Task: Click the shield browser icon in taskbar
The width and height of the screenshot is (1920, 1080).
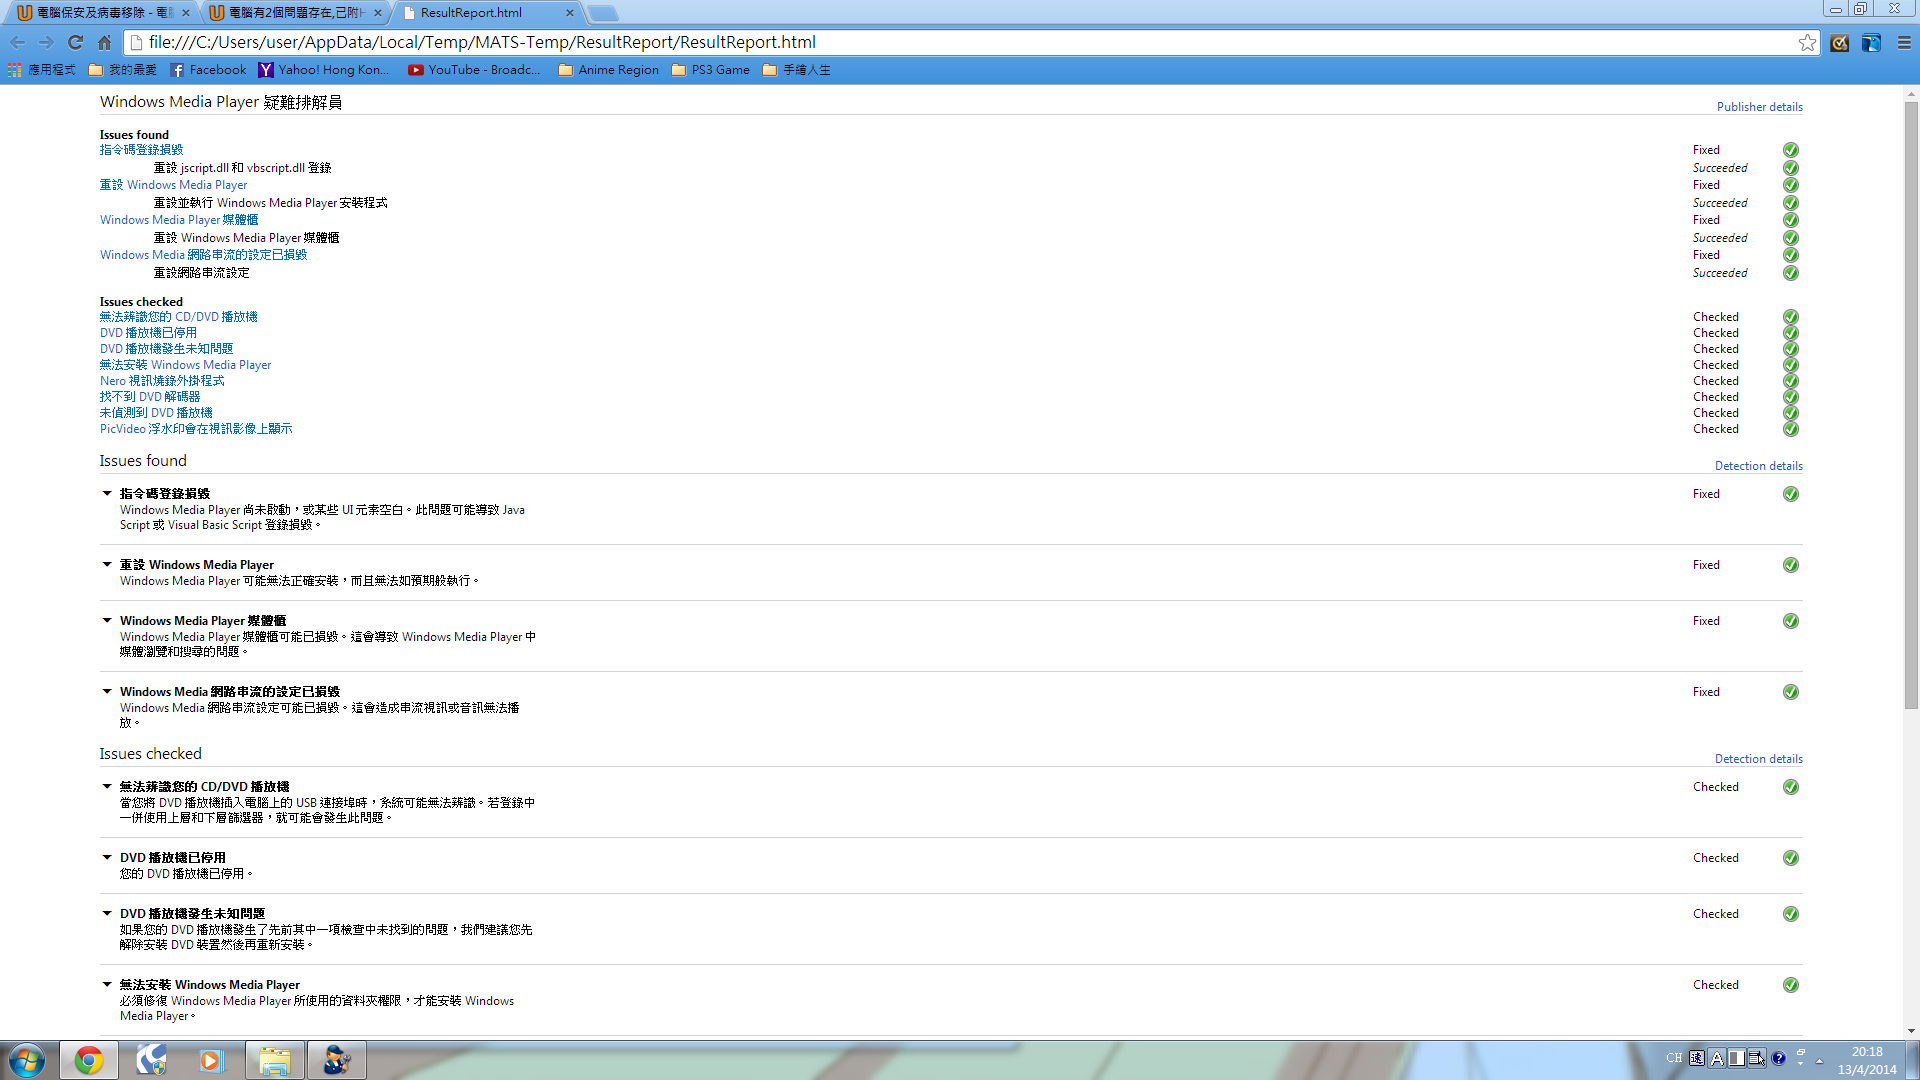Action: (x=151, y=1060)
